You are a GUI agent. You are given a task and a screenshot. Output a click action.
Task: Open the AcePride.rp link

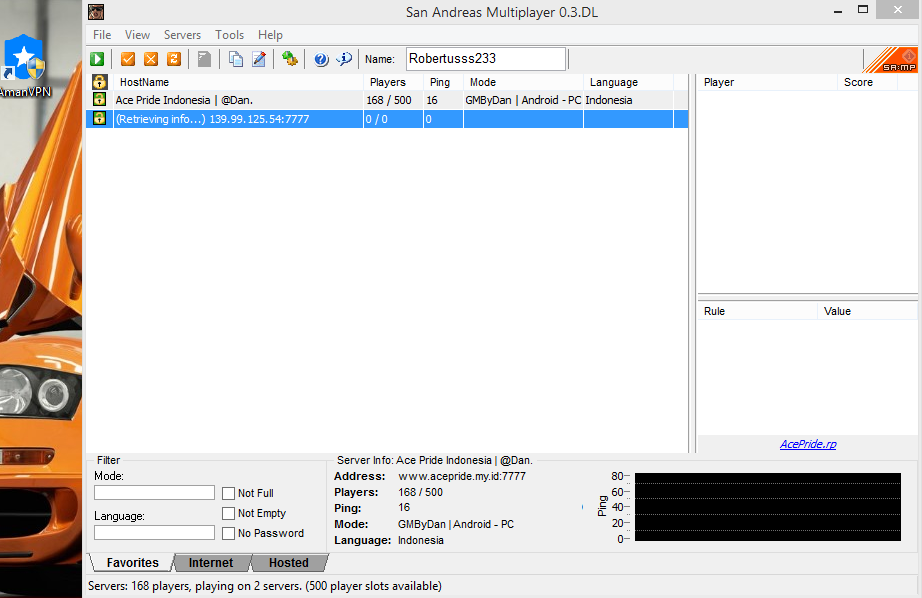pos(808,444)
